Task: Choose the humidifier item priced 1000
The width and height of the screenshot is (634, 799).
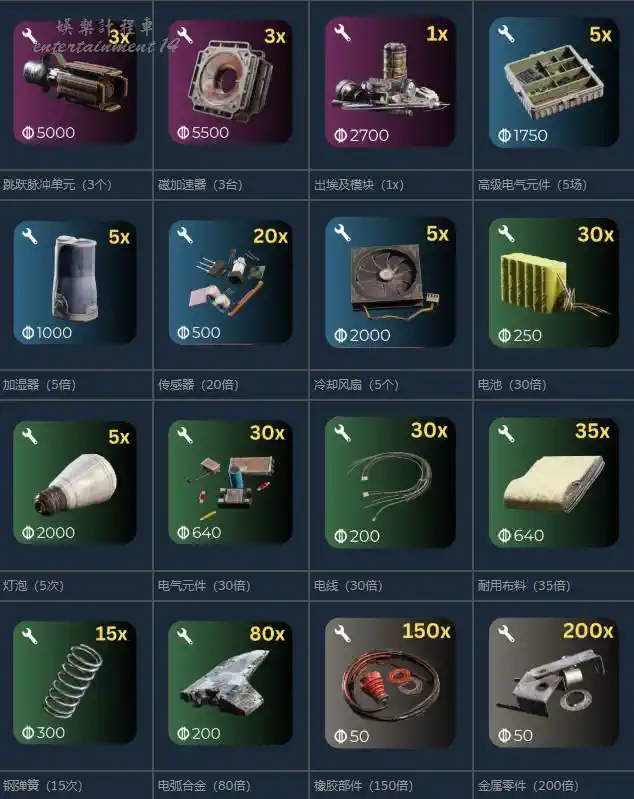Action: coord(74,282)
